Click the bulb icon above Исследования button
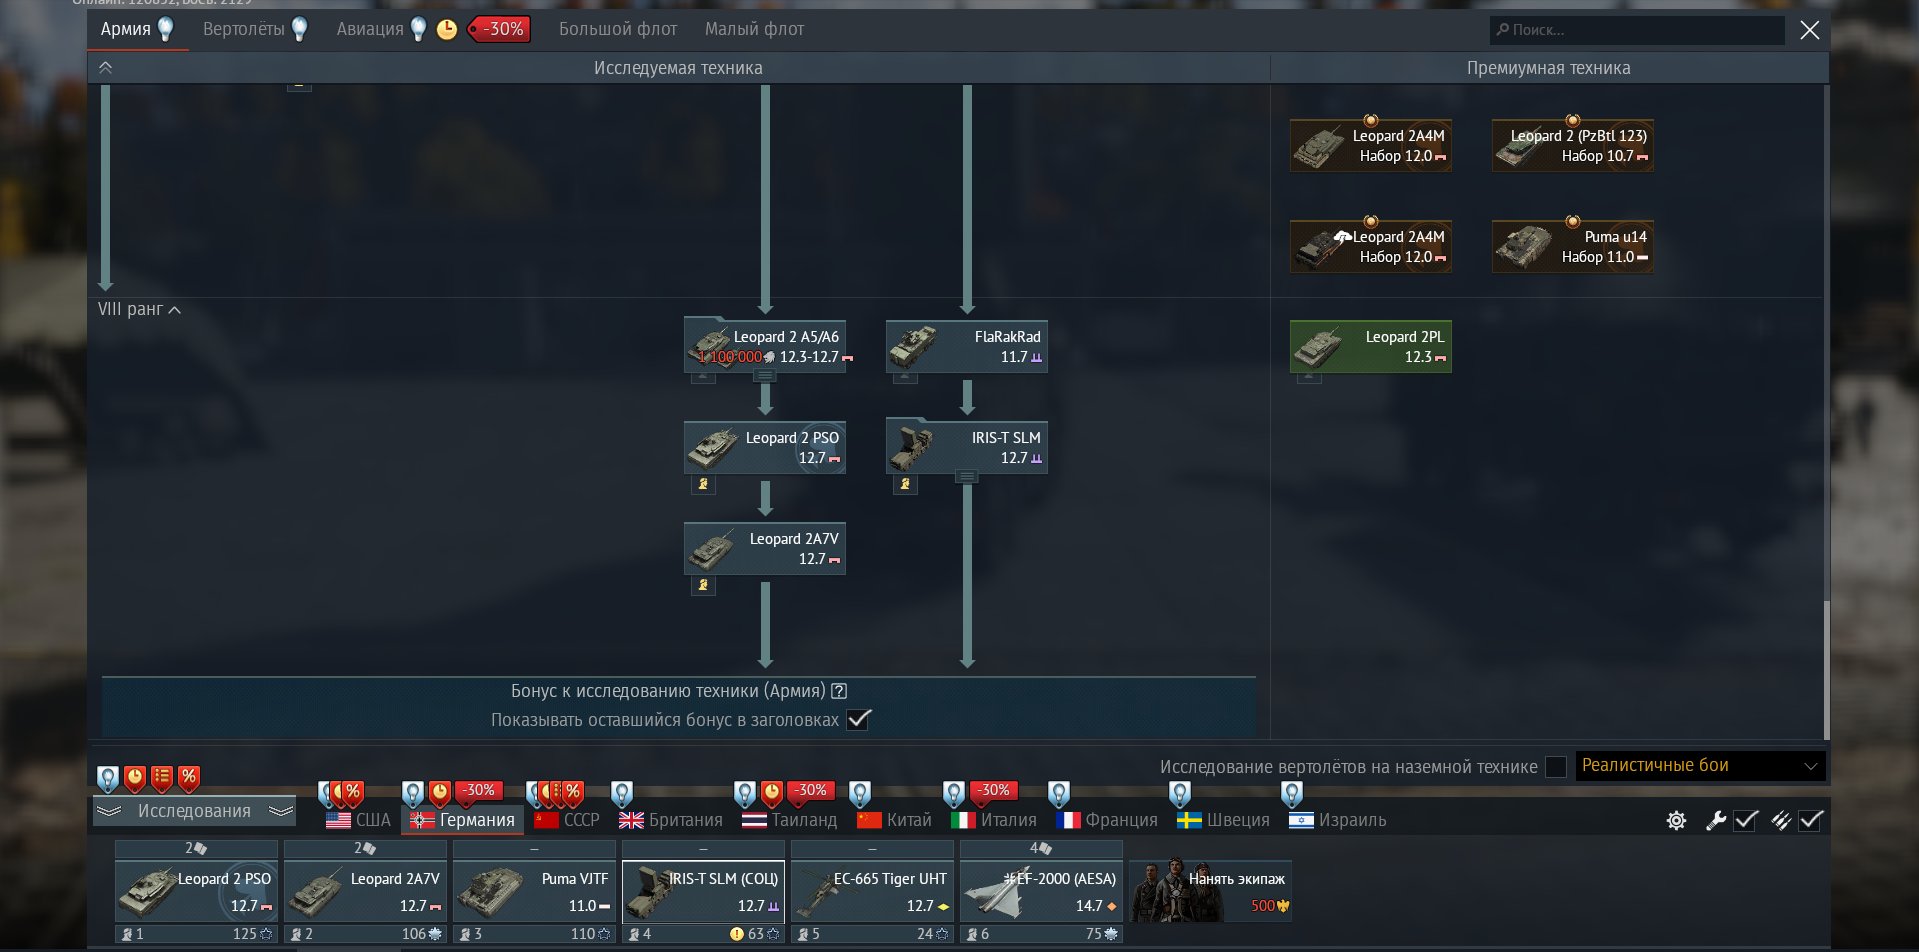This screenshot has height=952, width=1919. coord(107,778)
